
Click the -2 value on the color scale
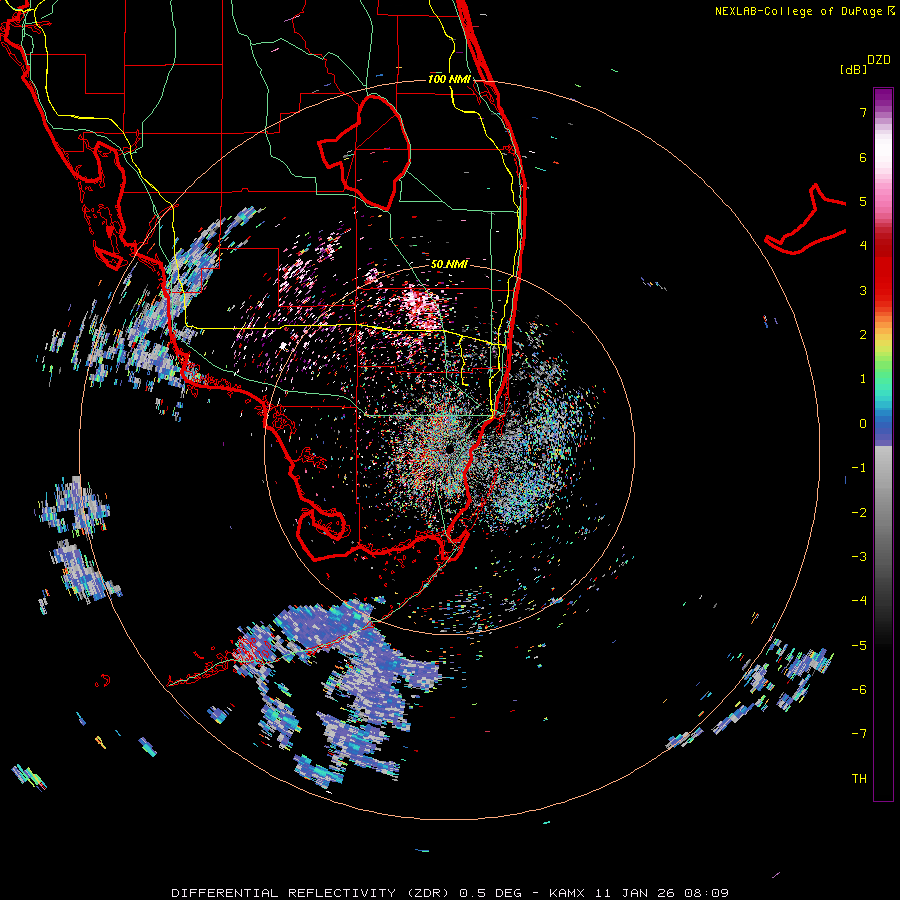point(859,513)
